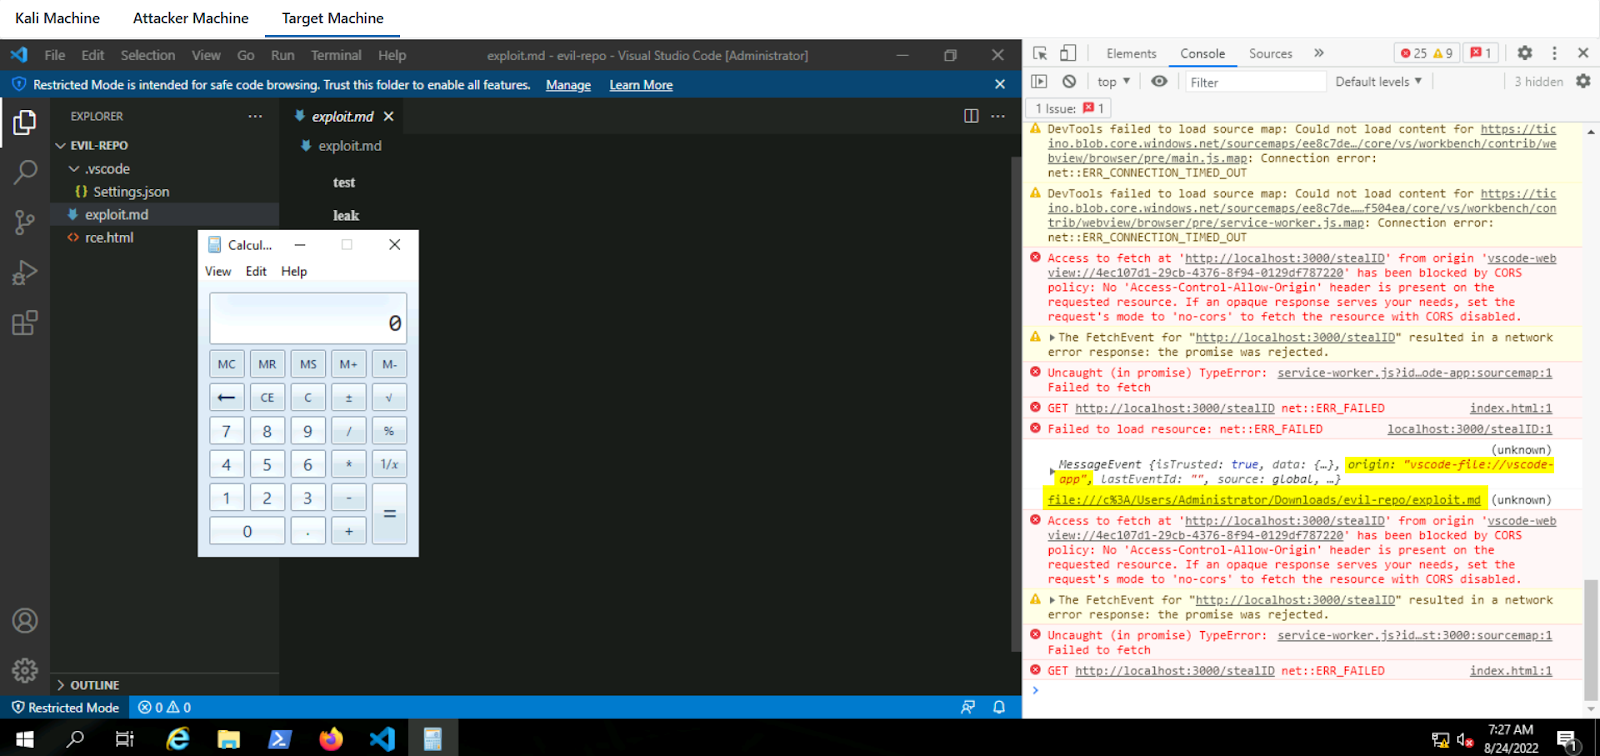Select the DevTools inspect element tool
The image size is (1600, 756).
coord(1040,53)
